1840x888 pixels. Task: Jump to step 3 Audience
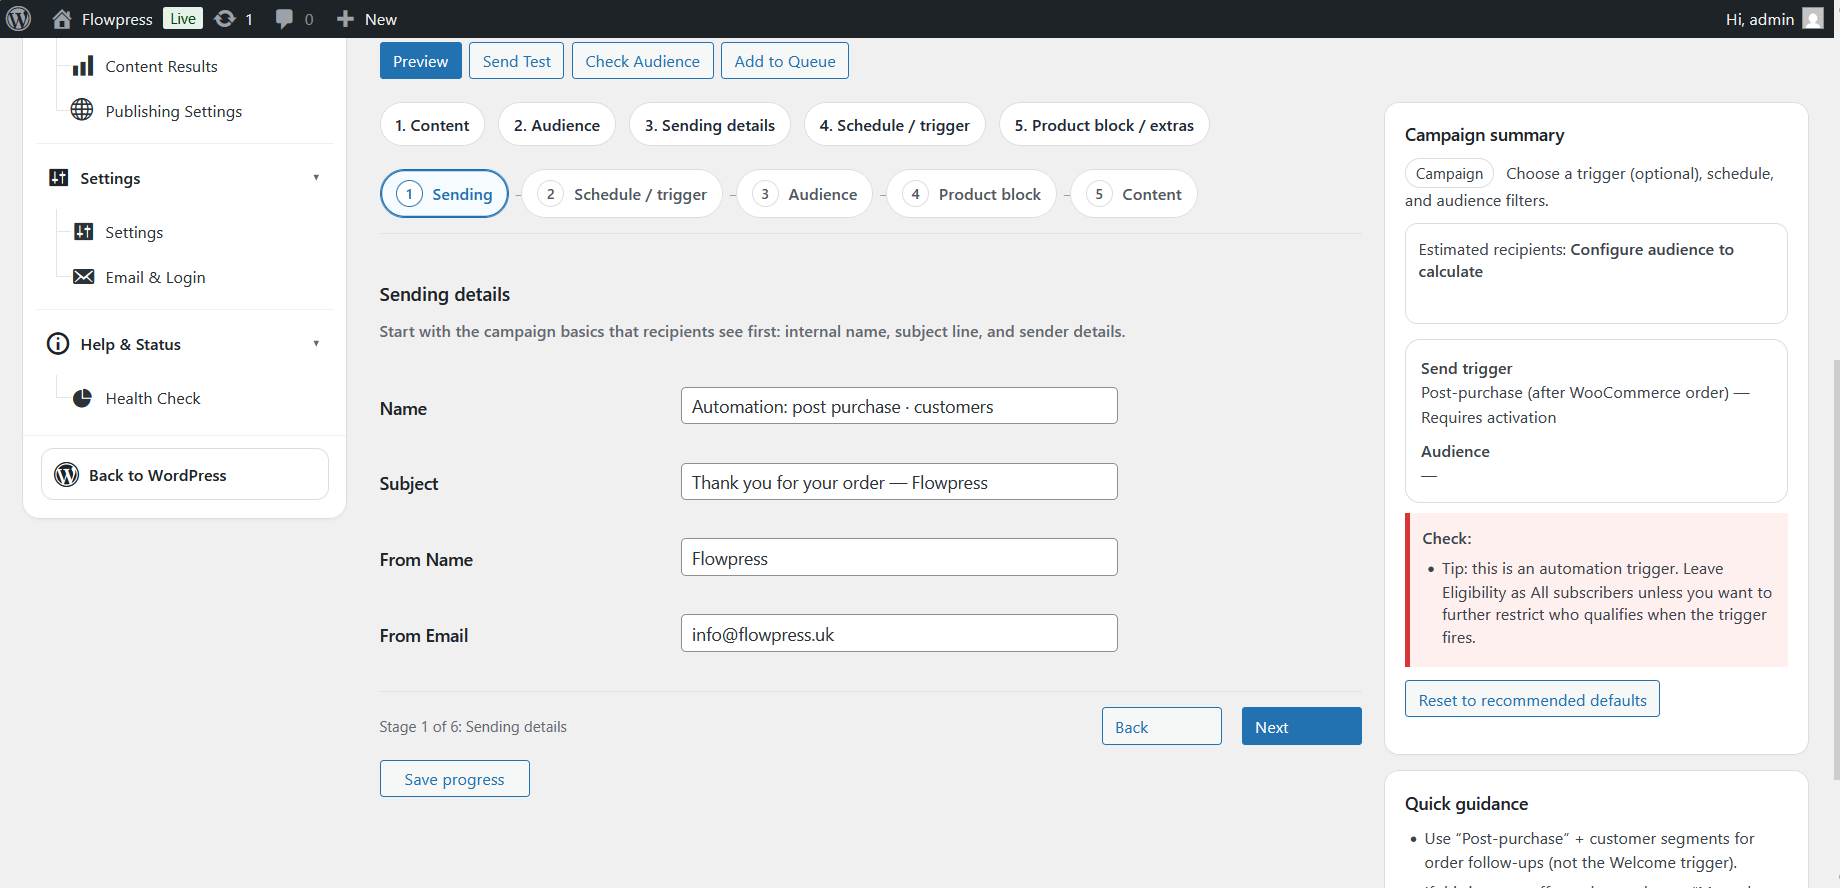pos(805,194)
